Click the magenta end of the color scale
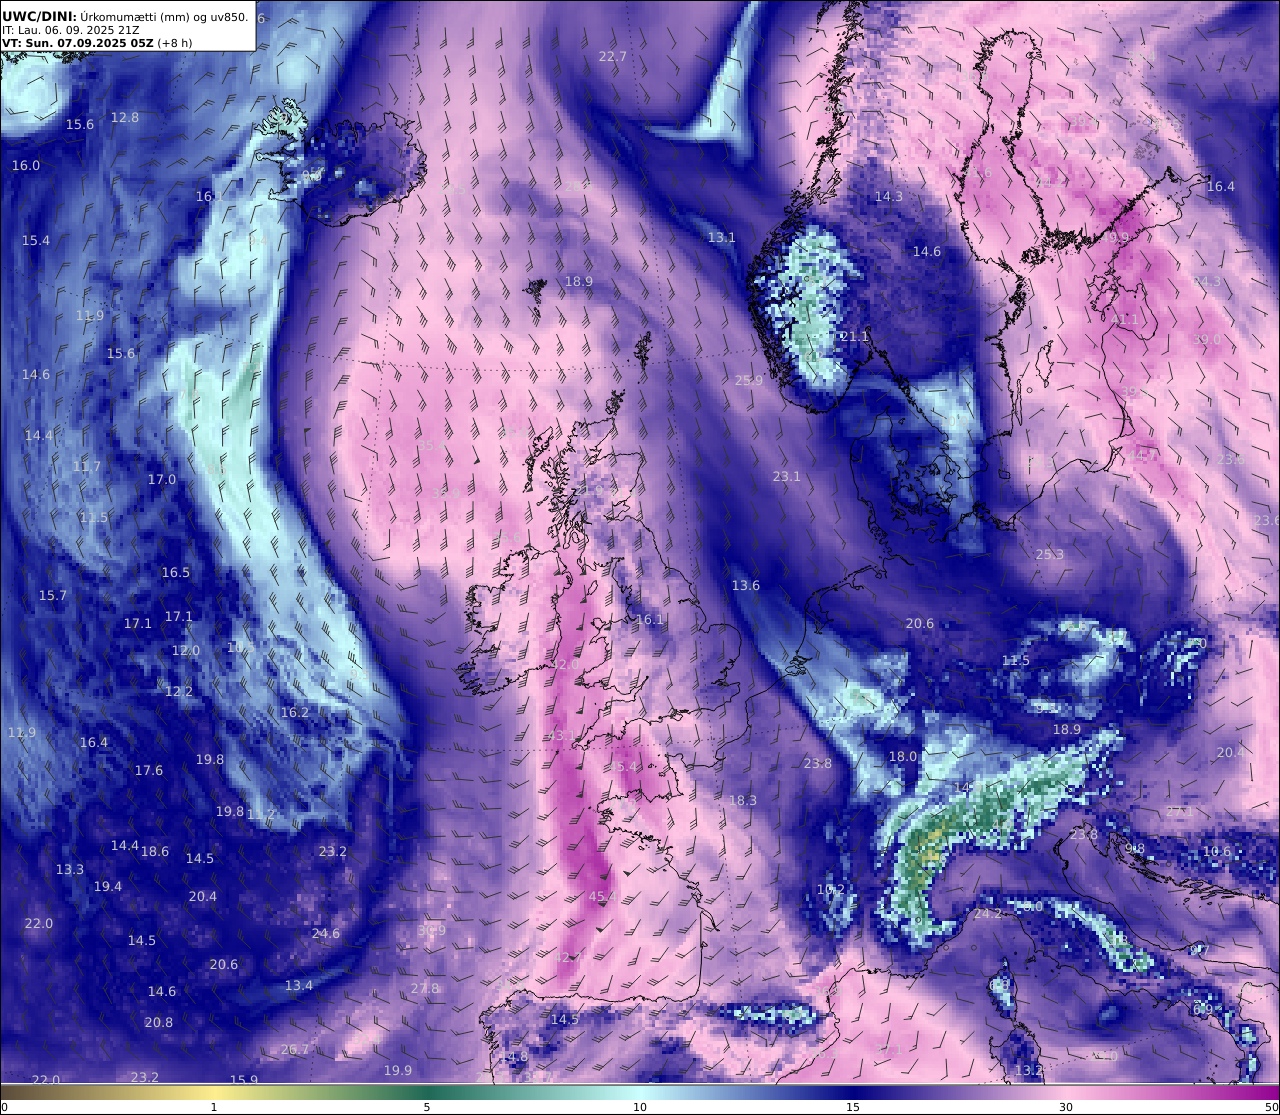This screenshot has width=1280, height=1115. pos(1265,1092)
